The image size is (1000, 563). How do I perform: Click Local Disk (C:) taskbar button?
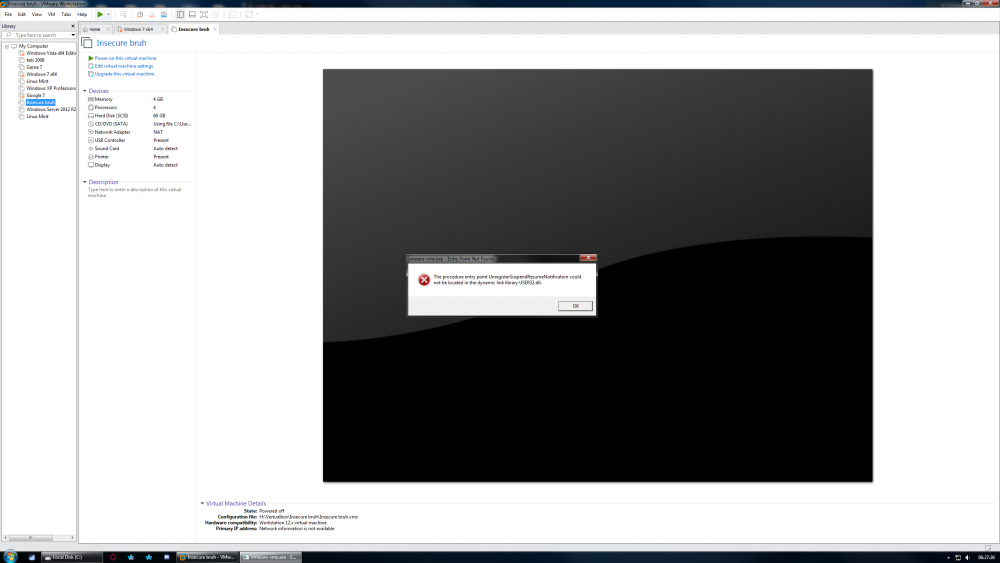click(x=72, y=557)
